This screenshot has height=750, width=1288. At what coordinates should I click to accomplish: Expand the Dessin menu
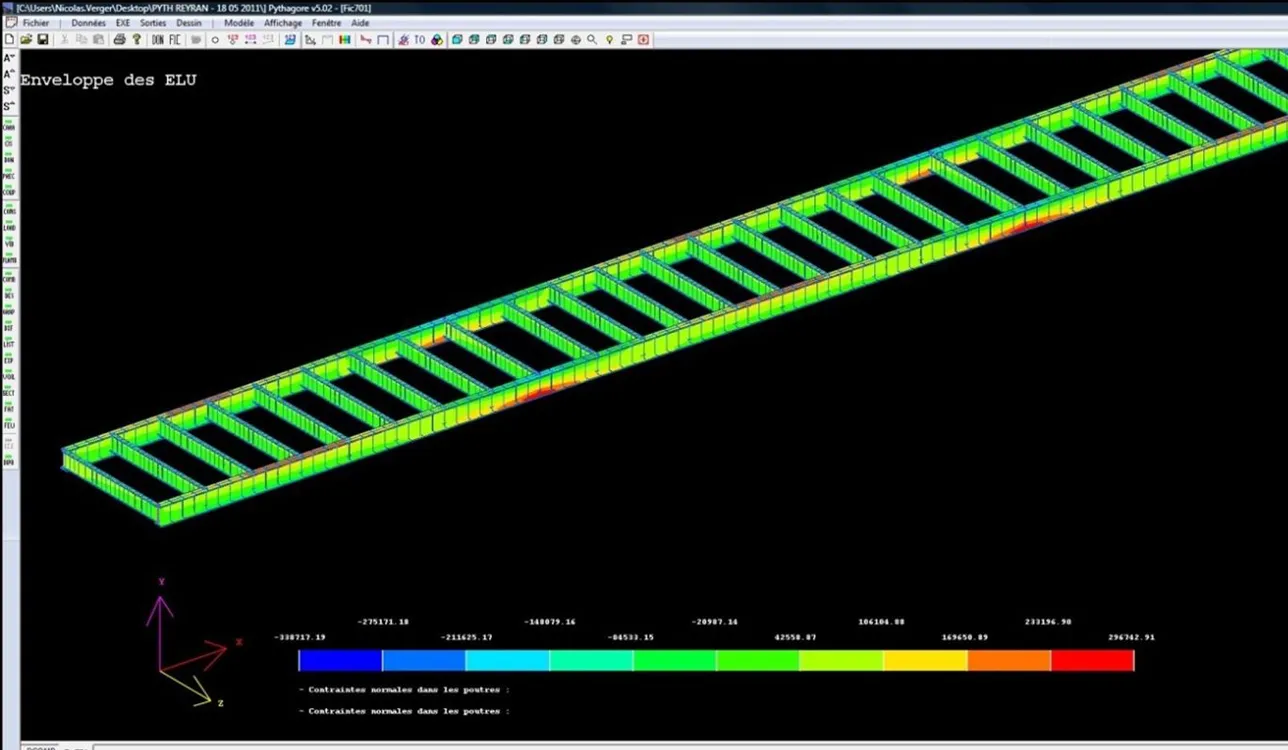pos(189,23)
